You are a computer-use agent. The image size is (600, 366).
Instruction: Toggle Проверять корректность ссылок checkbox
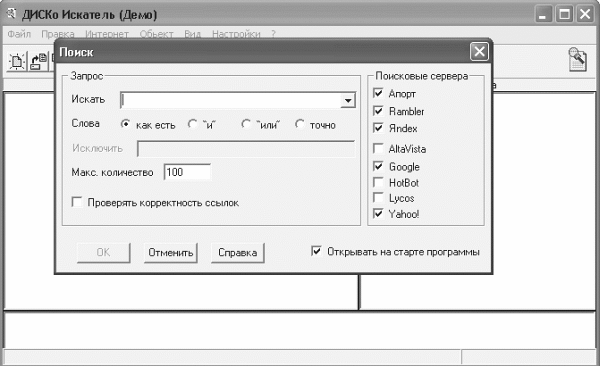tap(77, 202)
